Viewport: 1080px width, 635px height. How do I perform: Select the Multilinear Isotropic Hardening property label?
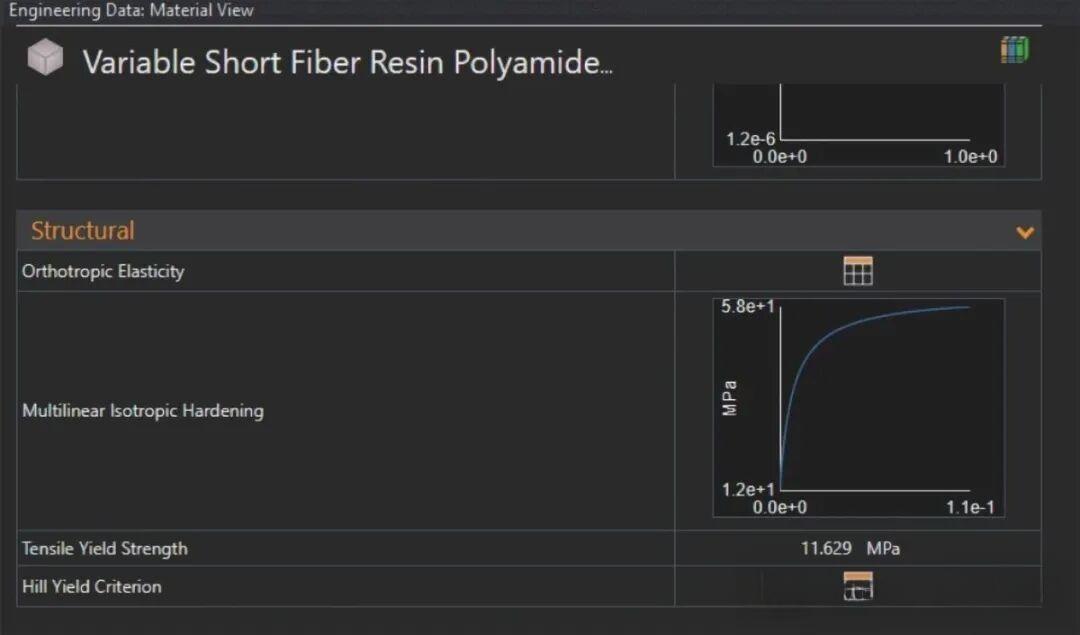point(143,411)
